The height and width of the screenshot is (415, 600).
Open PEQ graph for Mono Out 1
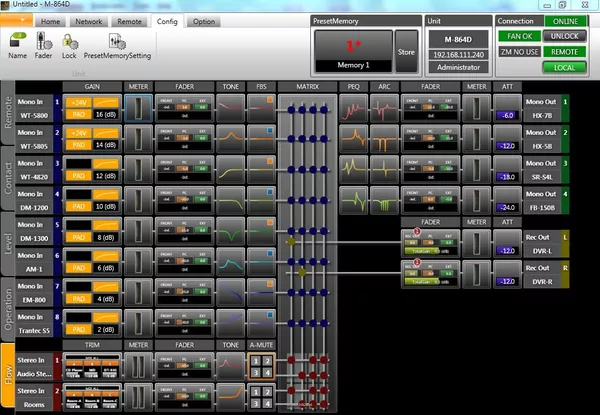(353, 108)
